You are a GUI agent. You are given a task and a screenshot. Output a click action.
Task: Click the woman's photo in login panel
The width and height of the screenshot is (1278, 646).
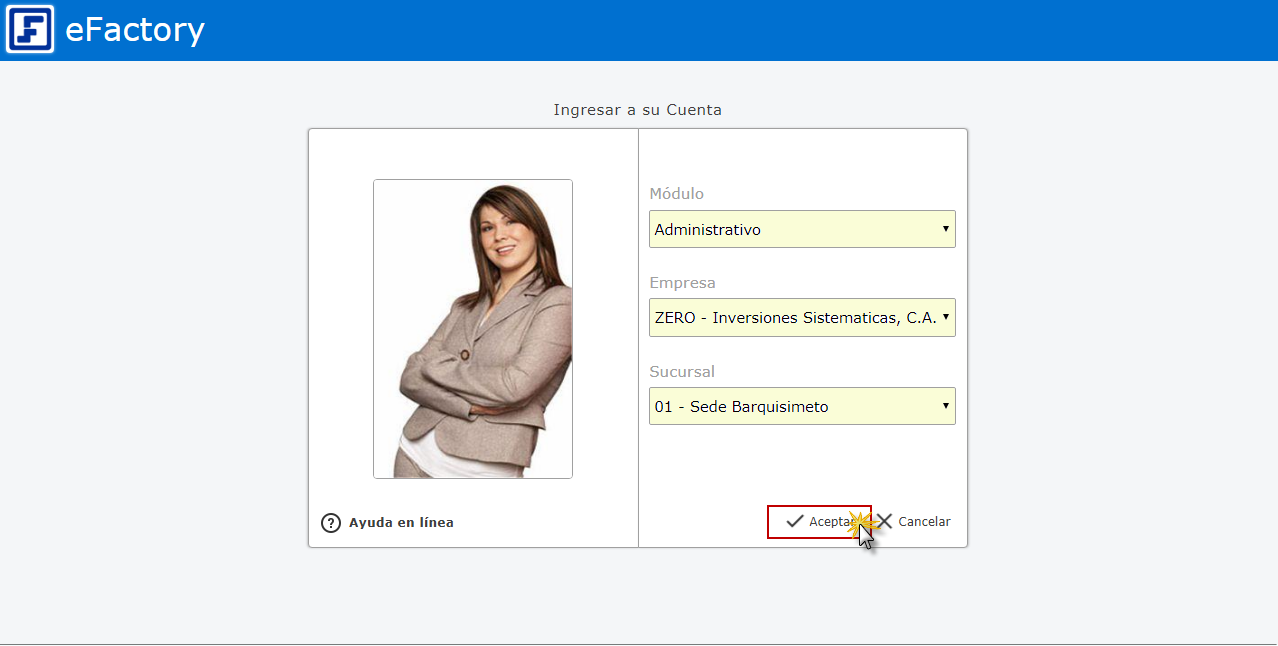(x=473, y=329)
